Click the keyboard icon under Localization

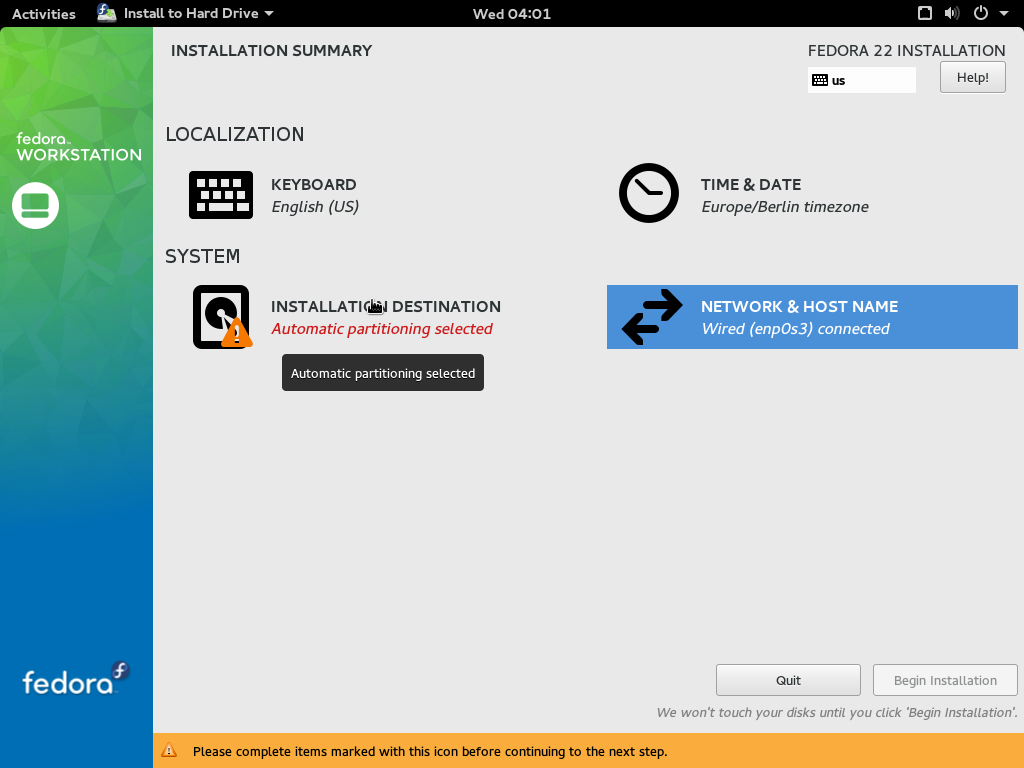click(220, 195)
